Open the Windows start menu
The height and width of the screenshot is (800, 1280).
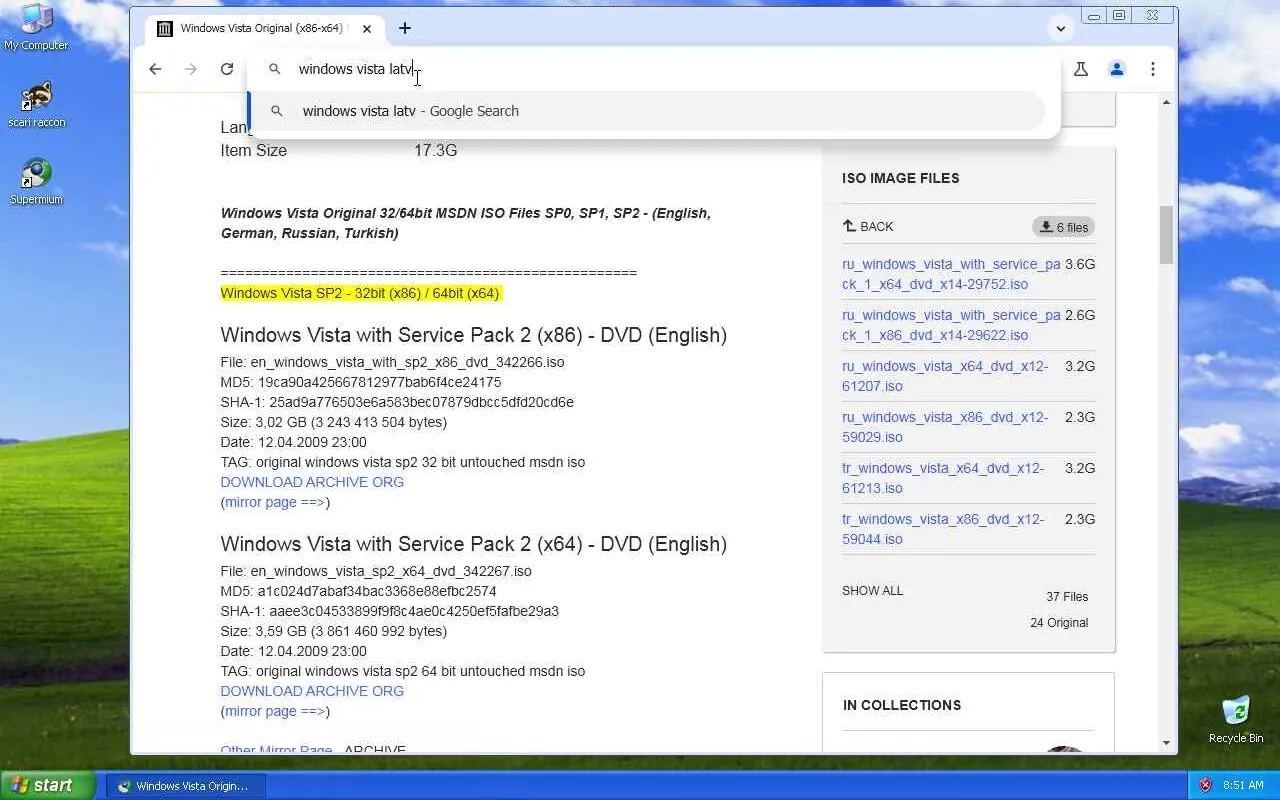point(47,785)
